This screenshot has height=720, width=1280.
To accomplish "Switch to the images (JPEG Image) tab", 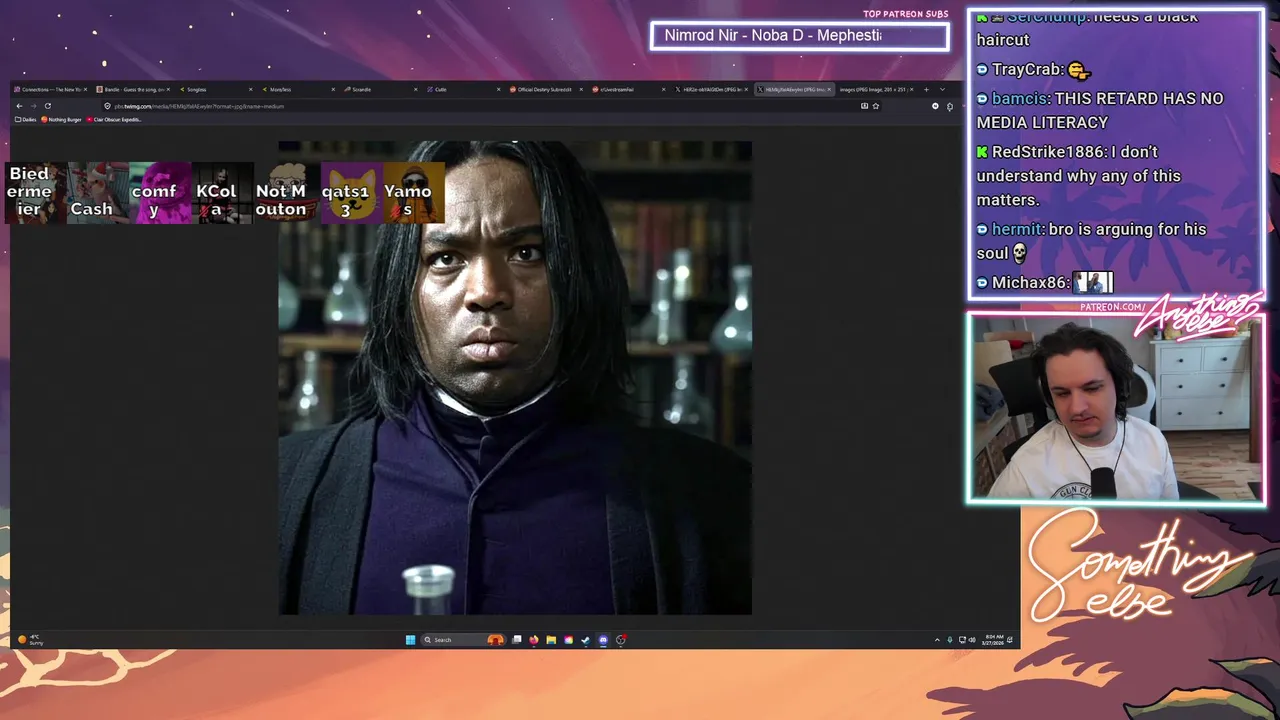I will point(875,89).
